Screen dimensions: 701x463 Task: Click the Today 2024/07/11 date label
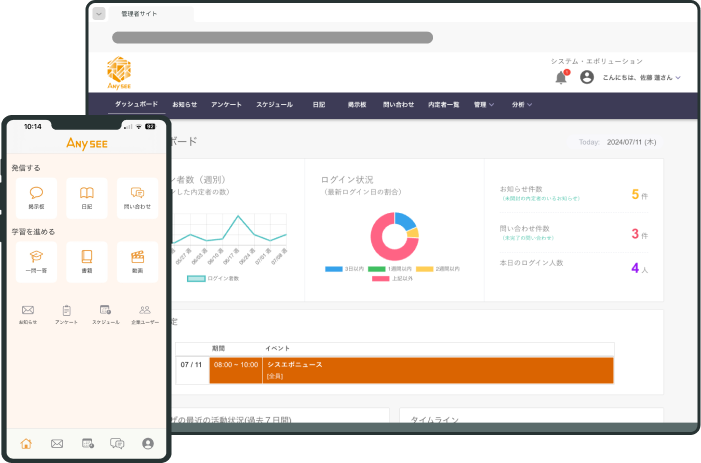pos(617,142)
